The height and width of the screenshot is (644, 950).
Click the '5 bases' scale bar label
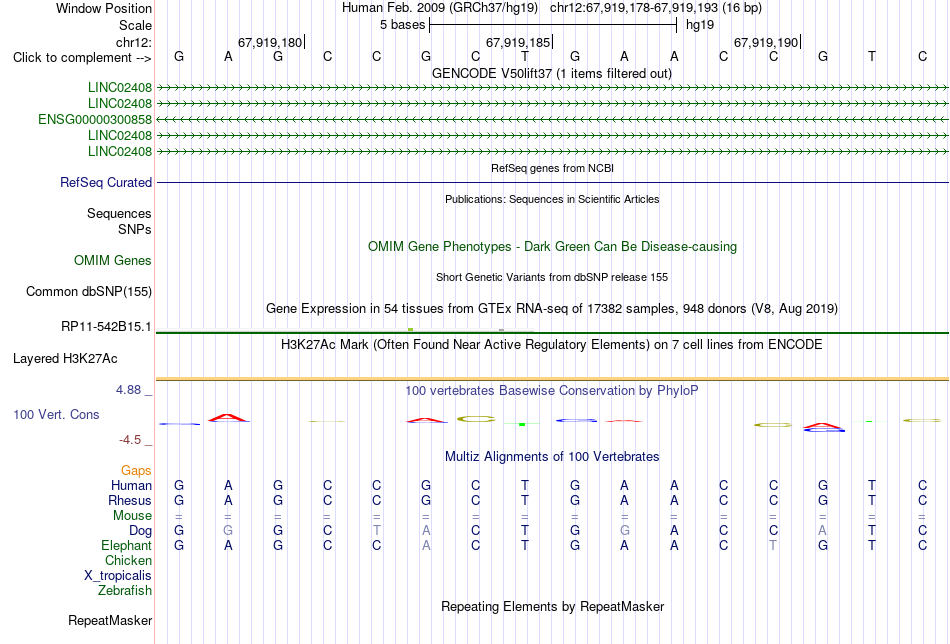(x=402, y=25)
